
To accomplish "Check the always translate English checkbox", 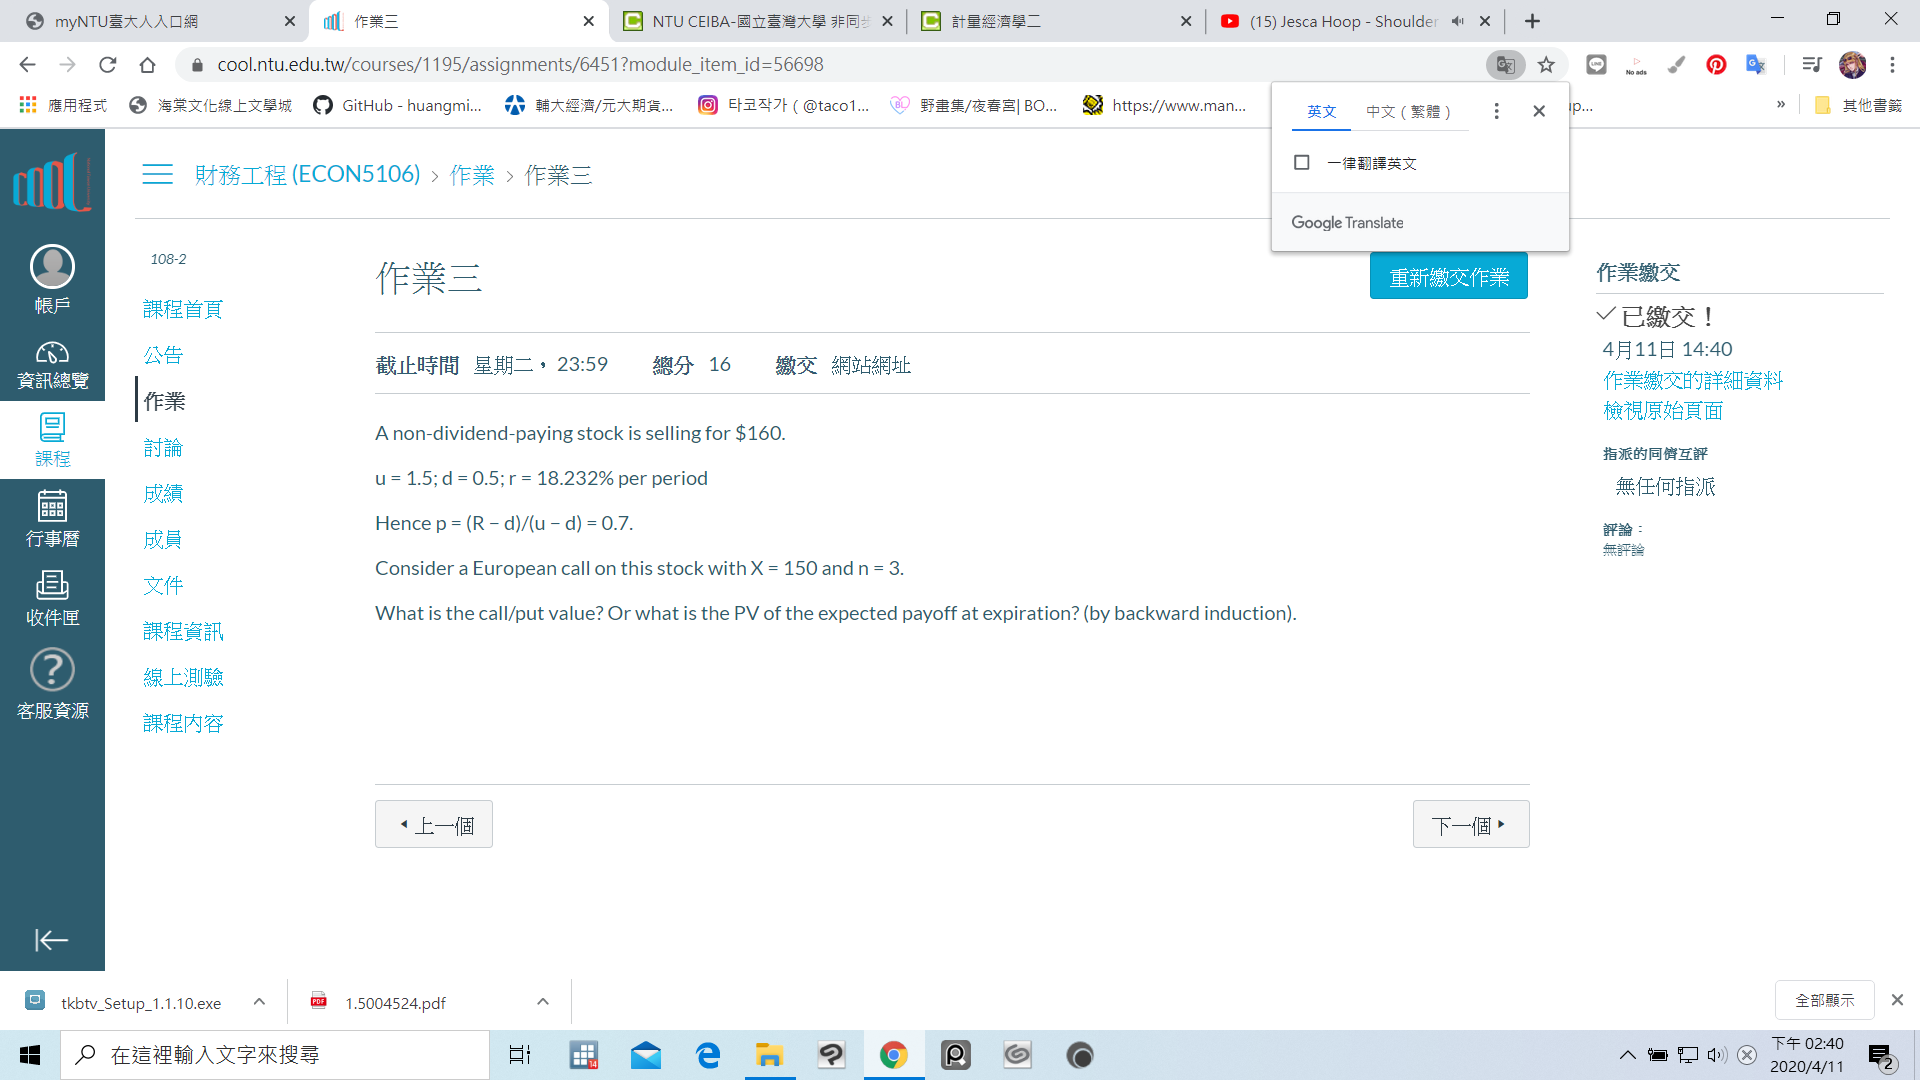I will point(1301,162).
